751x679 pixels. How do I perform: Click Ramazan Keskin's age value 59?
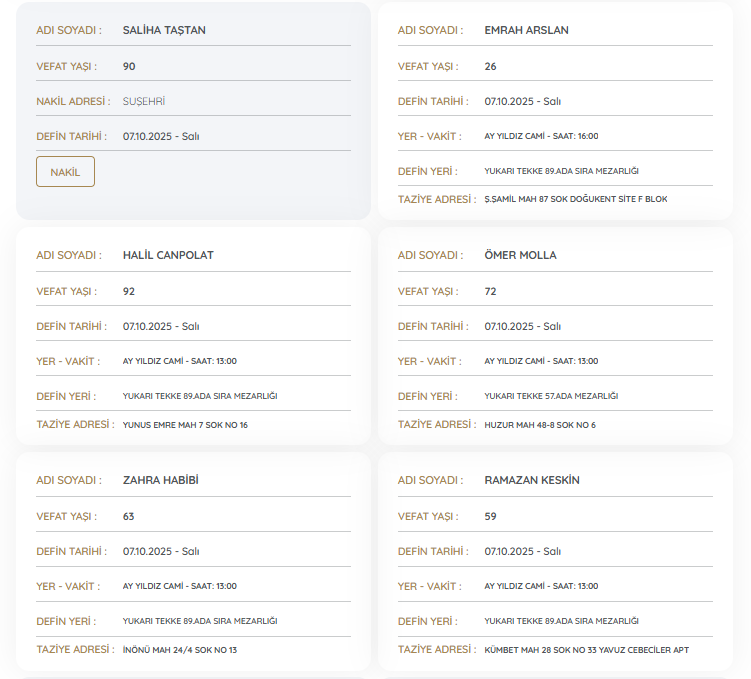point(490,516)
